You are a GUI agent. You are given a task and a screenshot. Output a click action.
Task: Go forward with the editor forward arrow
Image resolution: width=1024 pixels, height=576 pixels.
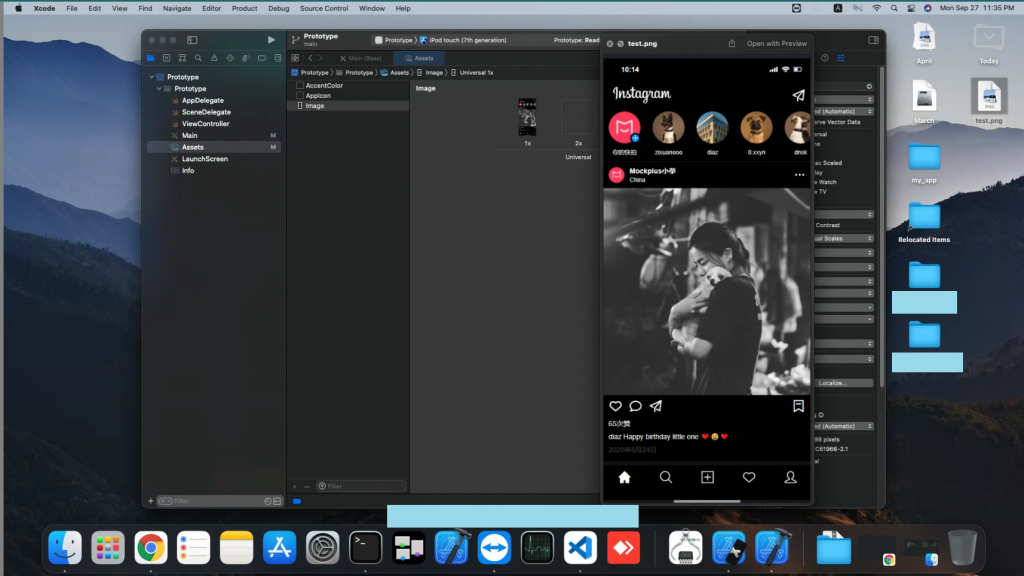pyautogui.click(x=321, y=58)
